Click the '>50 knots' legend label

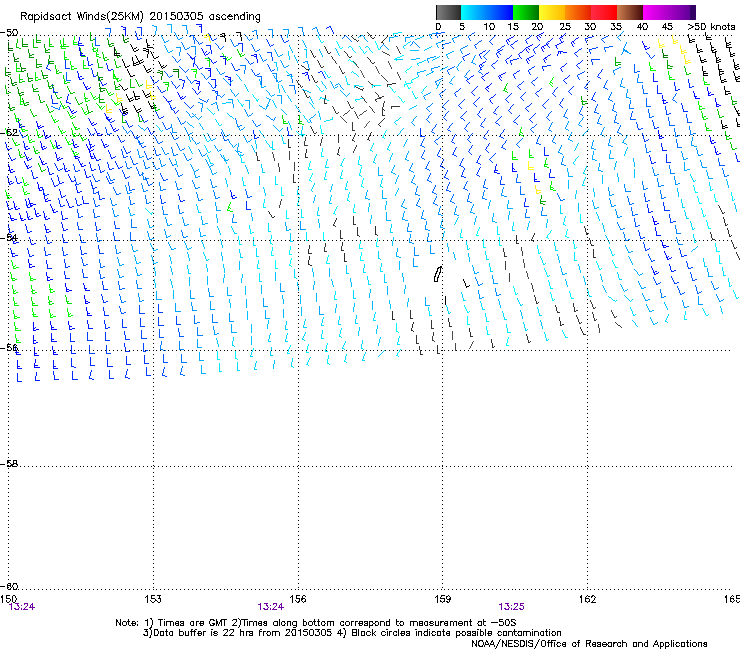(x=711, y=27)
